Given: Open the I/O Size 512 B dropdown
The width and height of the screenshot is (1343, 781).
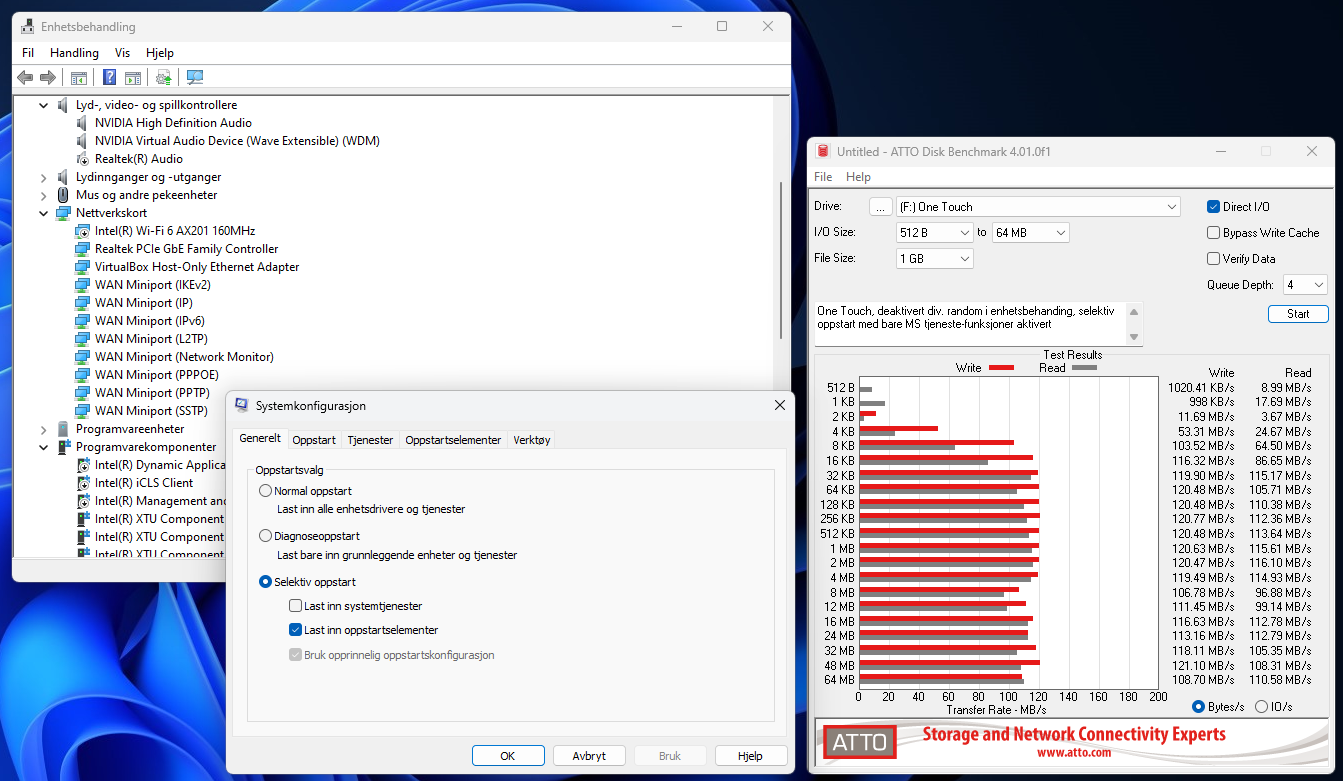Looking at the screenshot, I should [x=935, y=233].
